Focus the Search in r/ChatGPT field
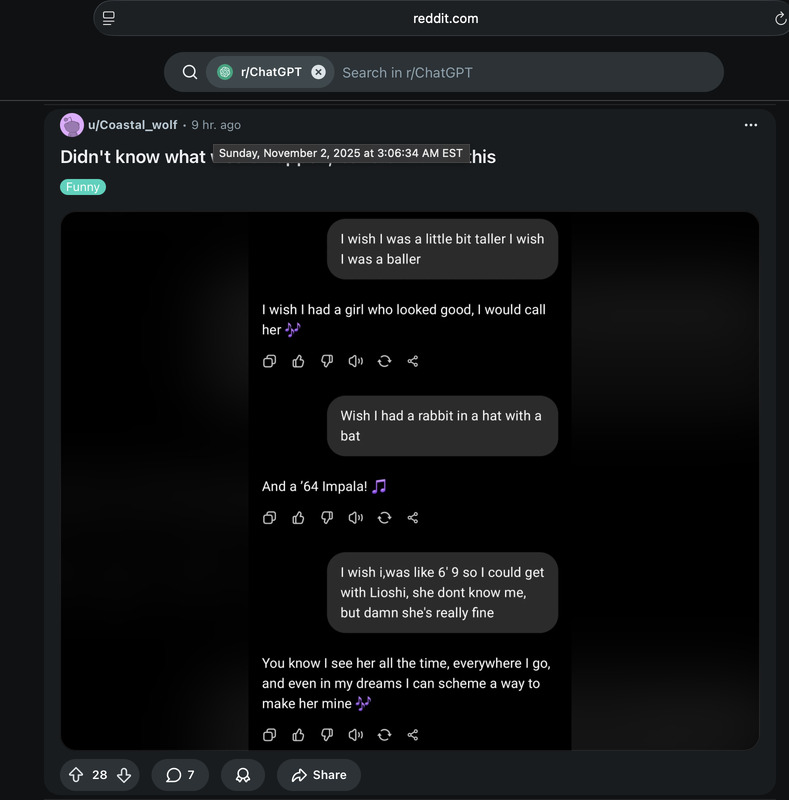This screenshot has height=800, width=789. [x=520, y=72]
